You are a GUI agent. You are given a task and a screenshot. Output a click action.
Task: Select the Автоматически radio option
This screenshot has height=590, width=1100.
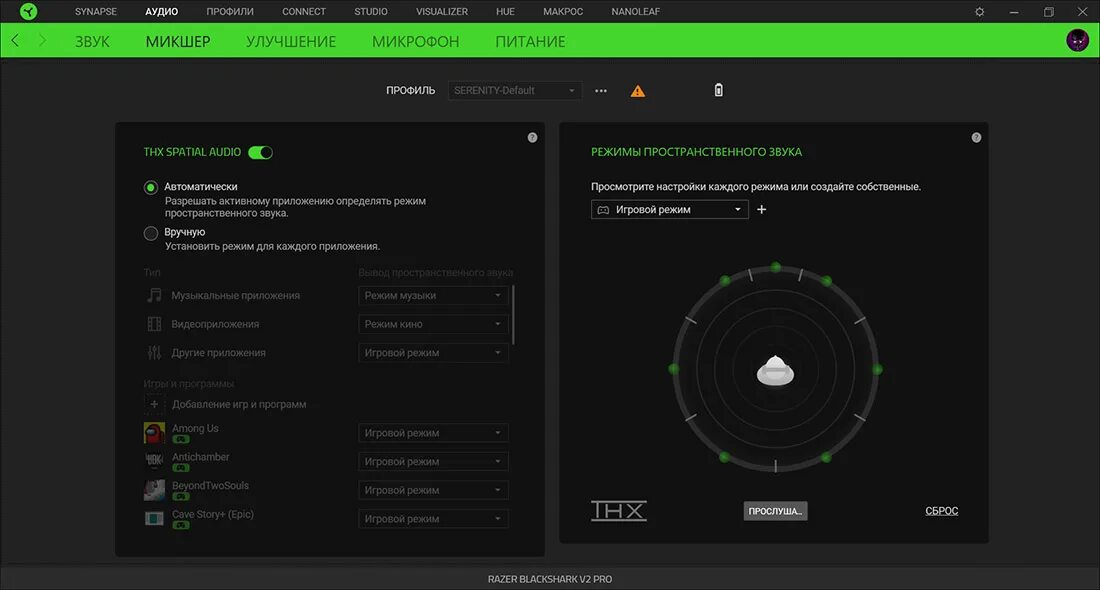(x=151, y=187)
